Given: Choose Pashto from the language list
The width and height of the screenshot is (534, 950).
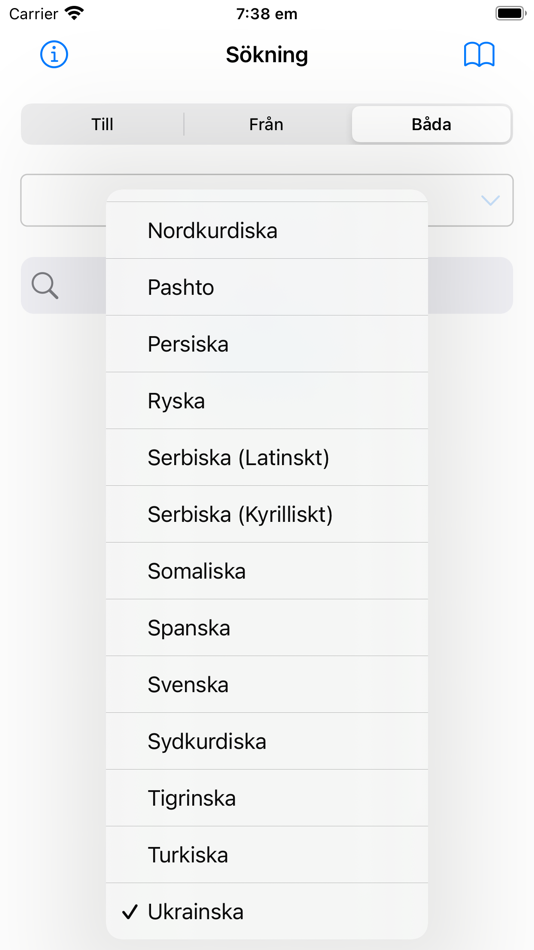Looking at the screenshot, I should click(267, 287).
